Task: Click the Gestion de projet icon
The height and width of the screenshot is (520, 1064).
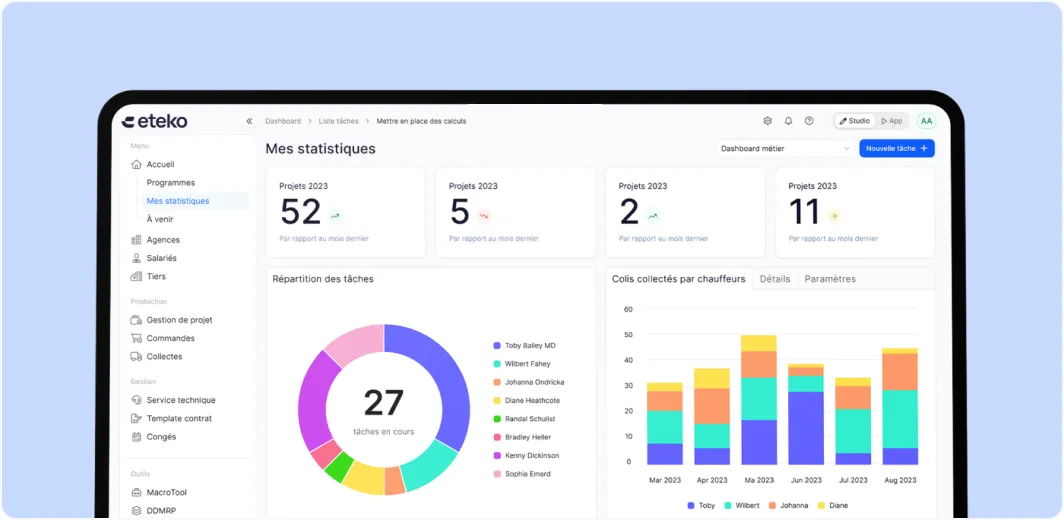Action: click(x=136, y=320)
